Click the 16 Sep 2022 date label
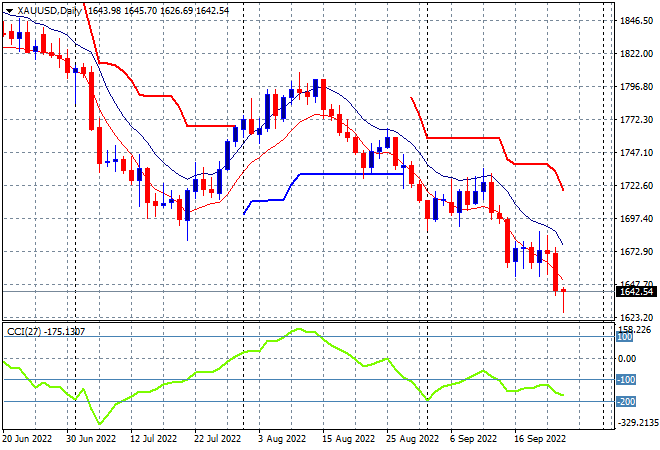The height and width of the screenshot is (450, 660). click(x=540, y=439)
